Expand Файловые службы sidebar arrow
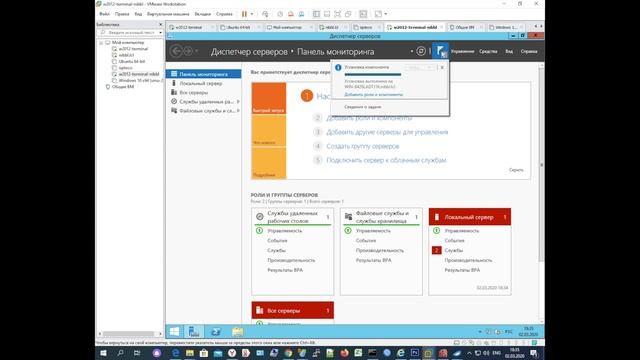The width and height of the screenshot is (640, 360). tap(238, 111)
